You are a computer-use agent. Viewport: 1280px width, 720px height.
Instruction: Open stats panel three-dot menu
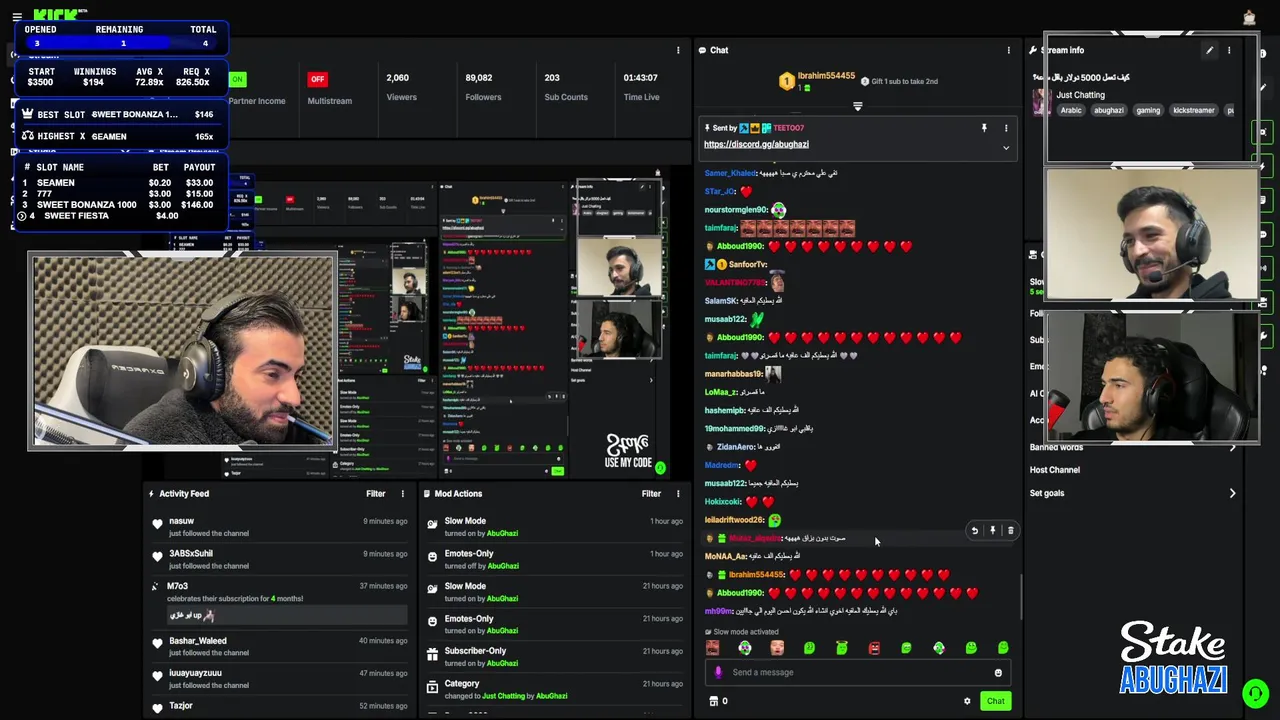point(678,50)
